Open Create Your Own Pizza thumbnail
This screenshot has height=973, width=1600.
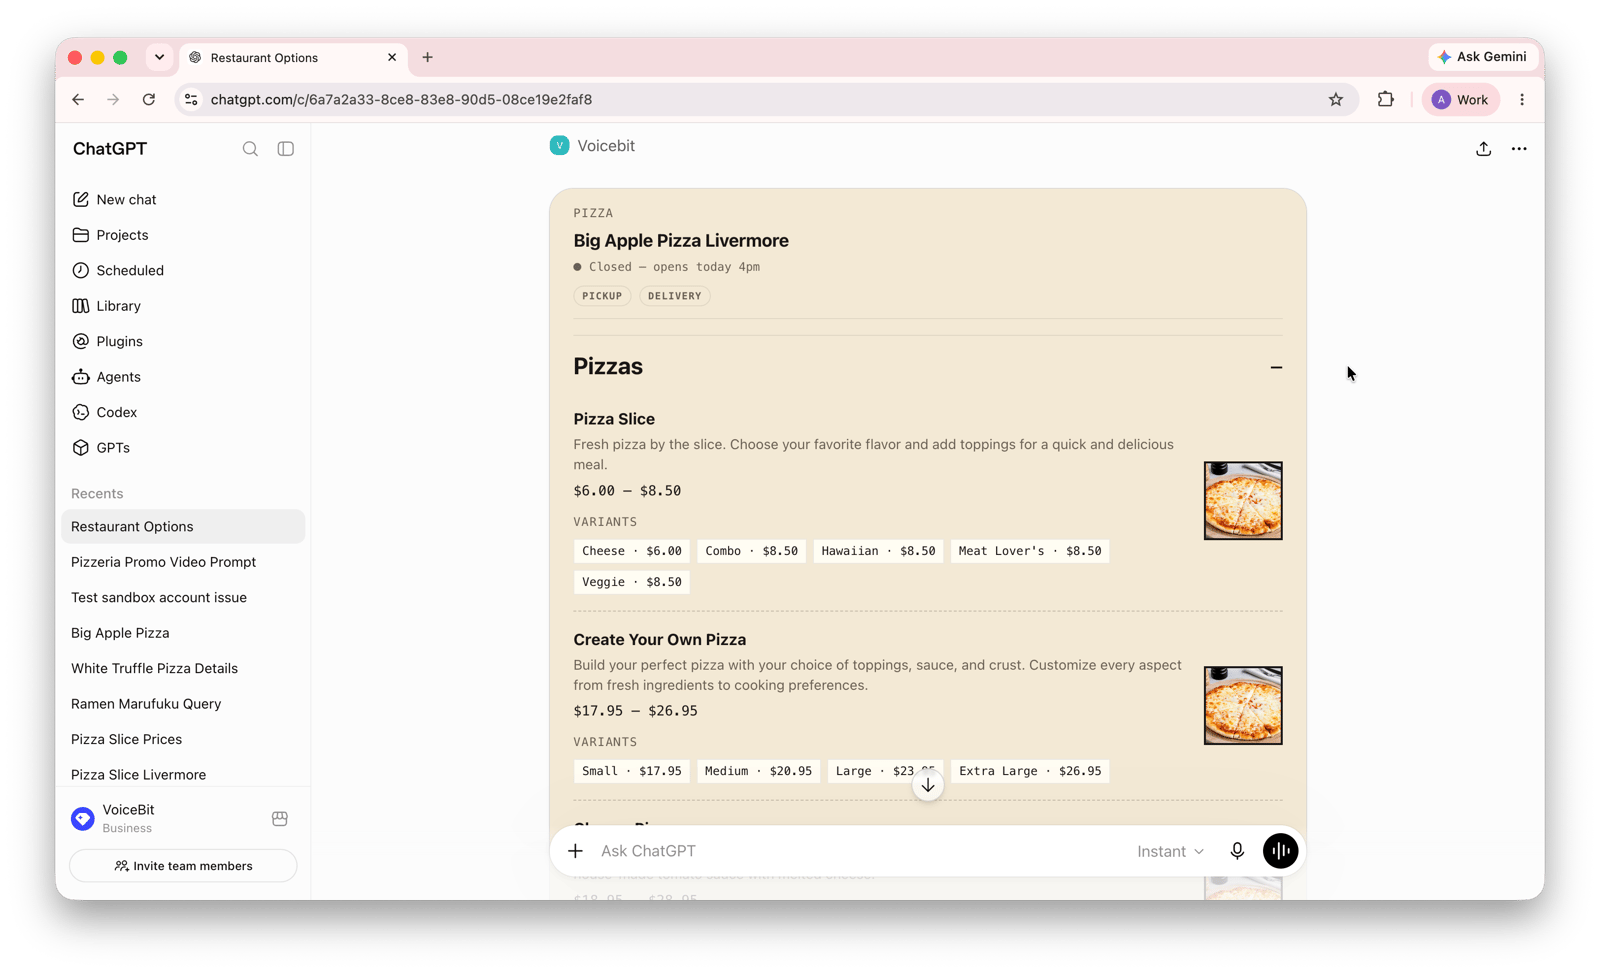click(1243, 706)
